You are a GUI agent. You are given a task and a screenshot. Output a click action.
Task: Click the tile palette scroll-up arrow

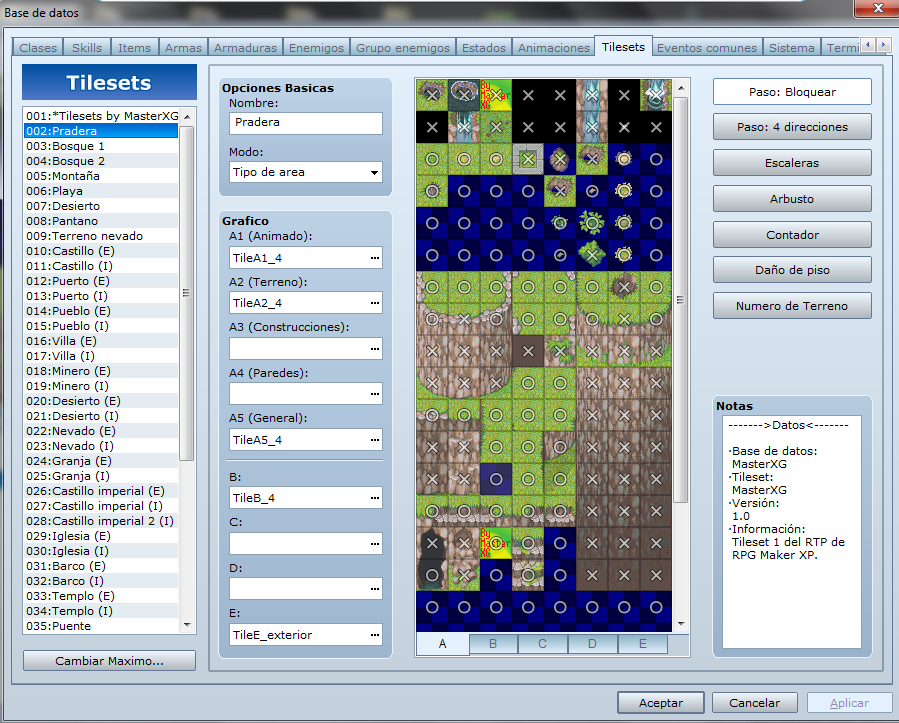pos(681,88)
